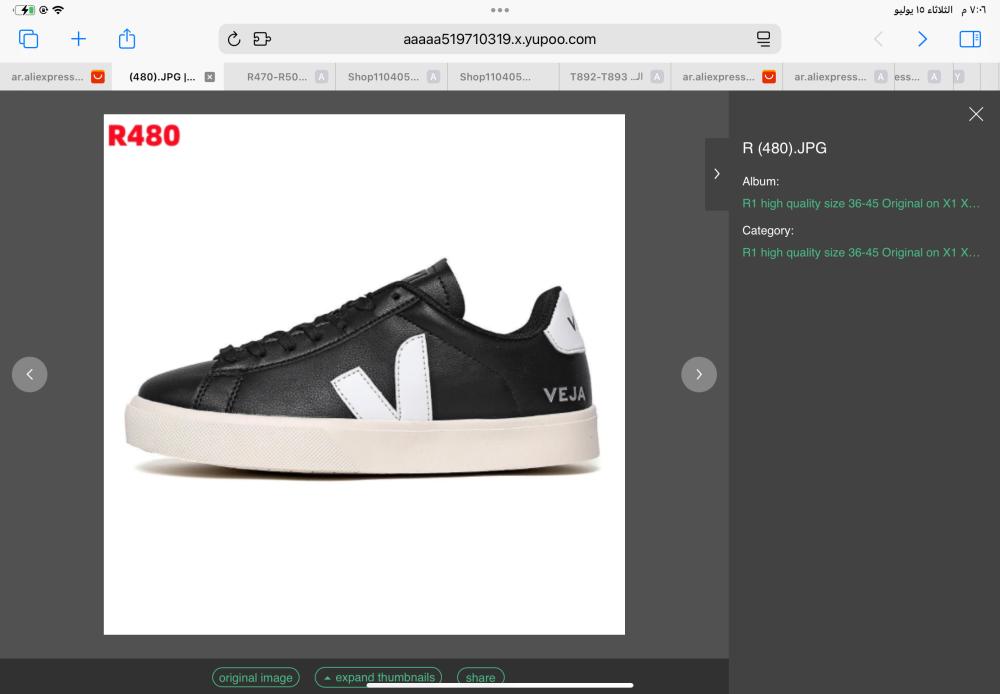Image resolution: width=1000 pixels, height=694 pixels.
Task: Tap the black VEJA sneaker photo
Action: pos(364,374)
